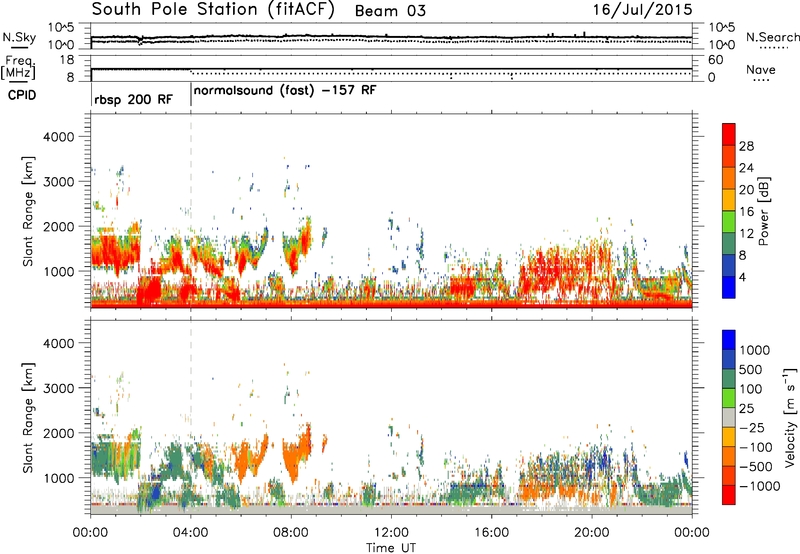Click the '4' tick on power colorbar
Image resolution: width=800 pixels, height=554 pixels.
[x=742, y=277]
